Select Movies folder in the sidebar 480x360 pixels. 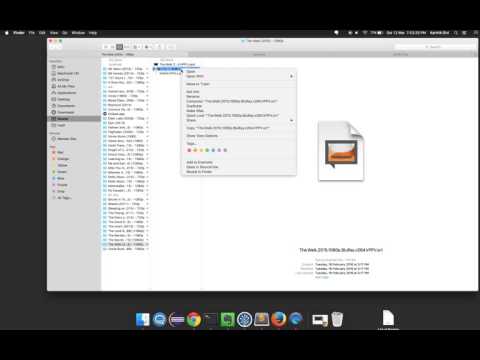coord(74,119)
